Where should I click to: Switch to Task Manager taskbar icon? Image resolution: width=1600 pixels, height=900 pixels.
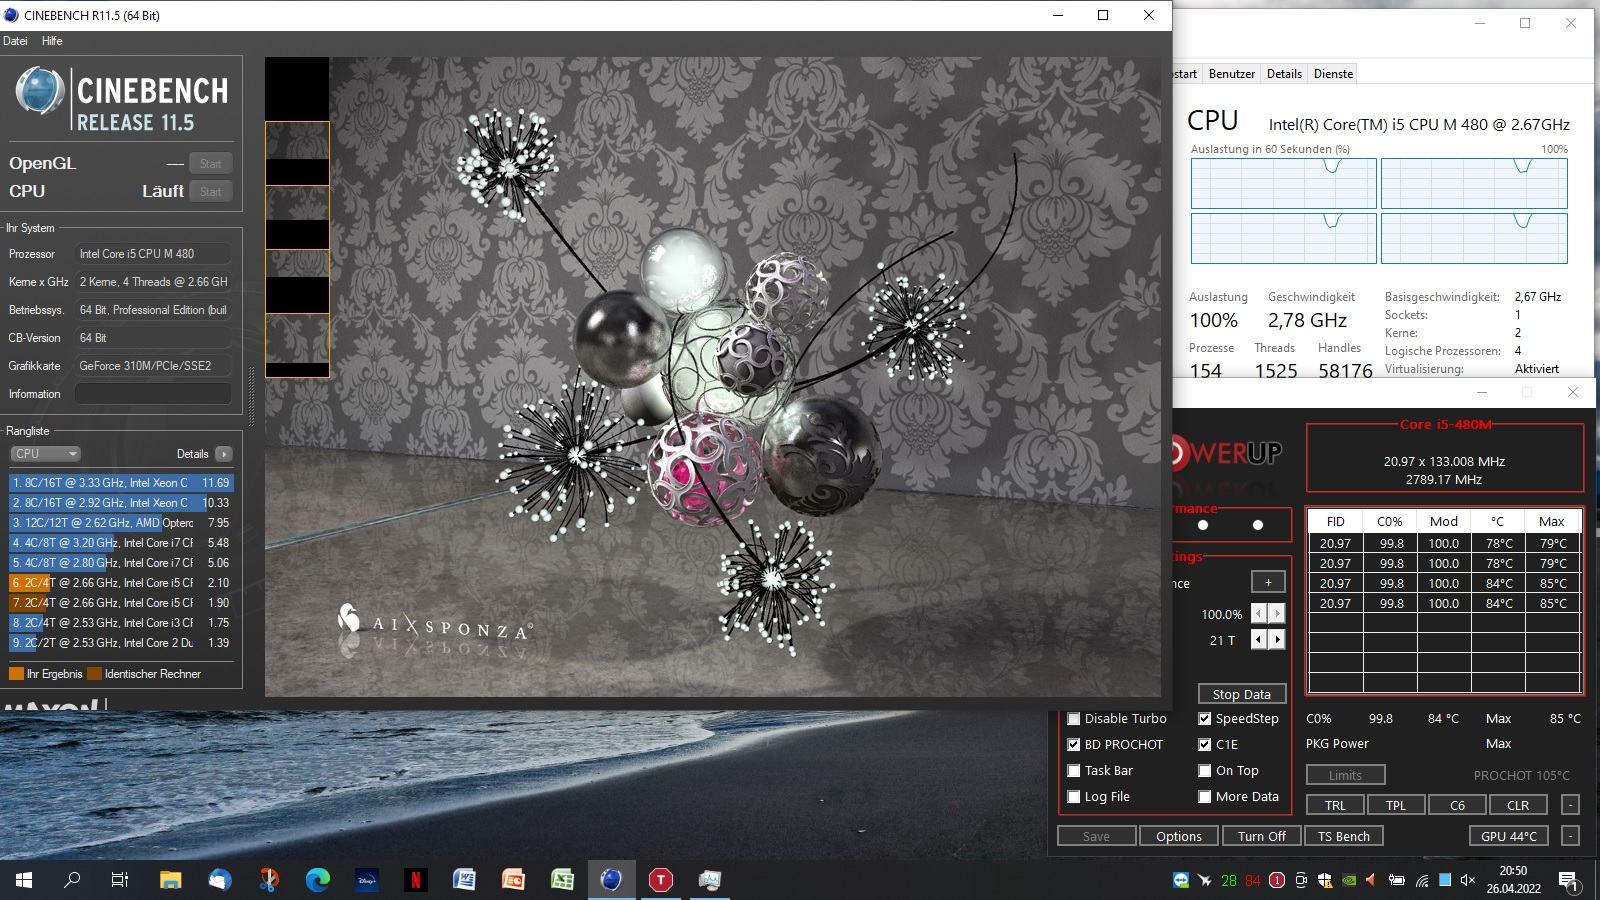pos(709,880)
